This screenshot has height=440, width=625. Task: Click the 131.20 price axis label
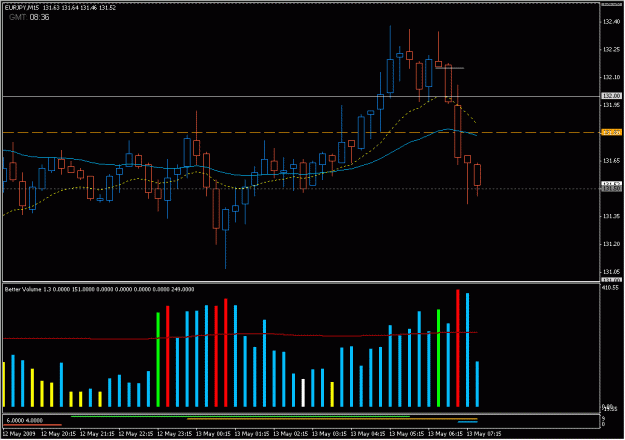(x=612, y=244)
